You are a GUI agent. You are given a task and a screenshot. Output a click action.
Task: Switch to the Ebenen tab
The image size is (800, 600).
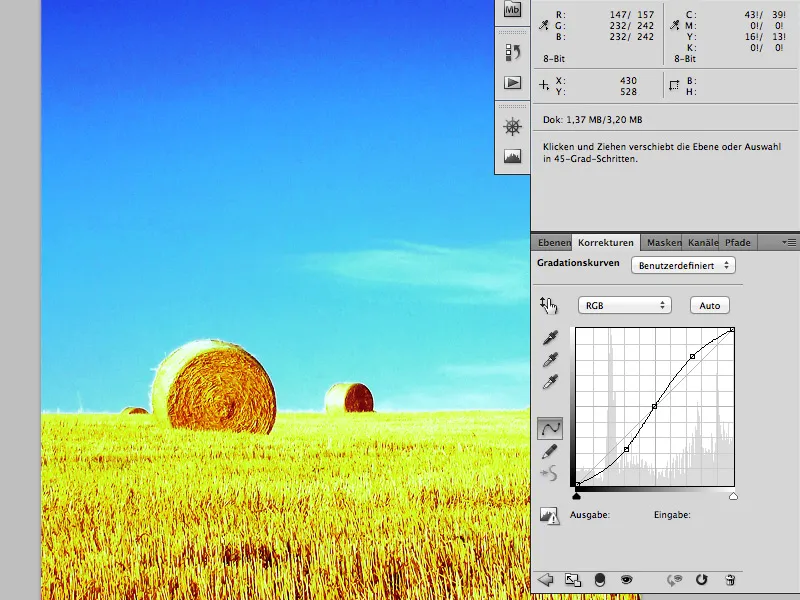point(554,242)
